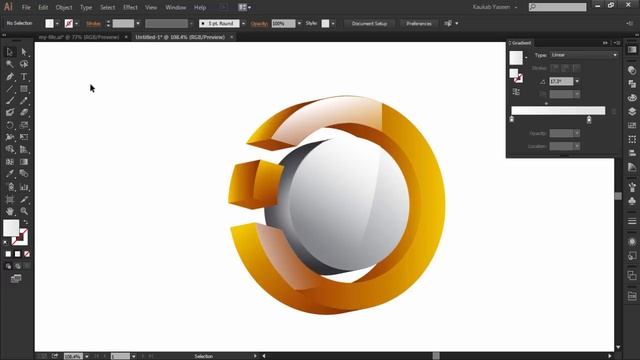Screen dimensions: 640x360
Task: Set paint mode to Gradient
Action: 18,254
